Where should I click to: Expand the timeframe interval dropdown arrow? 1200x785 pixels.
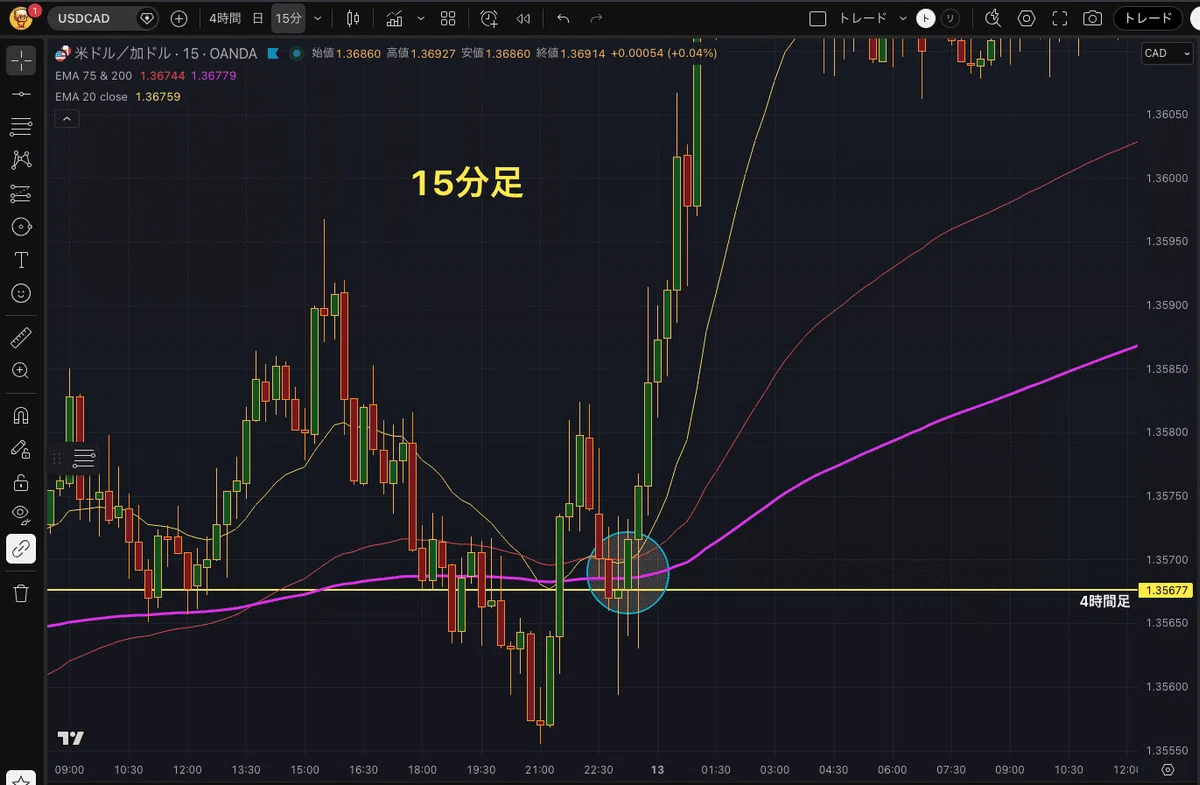tap(318, 18)
